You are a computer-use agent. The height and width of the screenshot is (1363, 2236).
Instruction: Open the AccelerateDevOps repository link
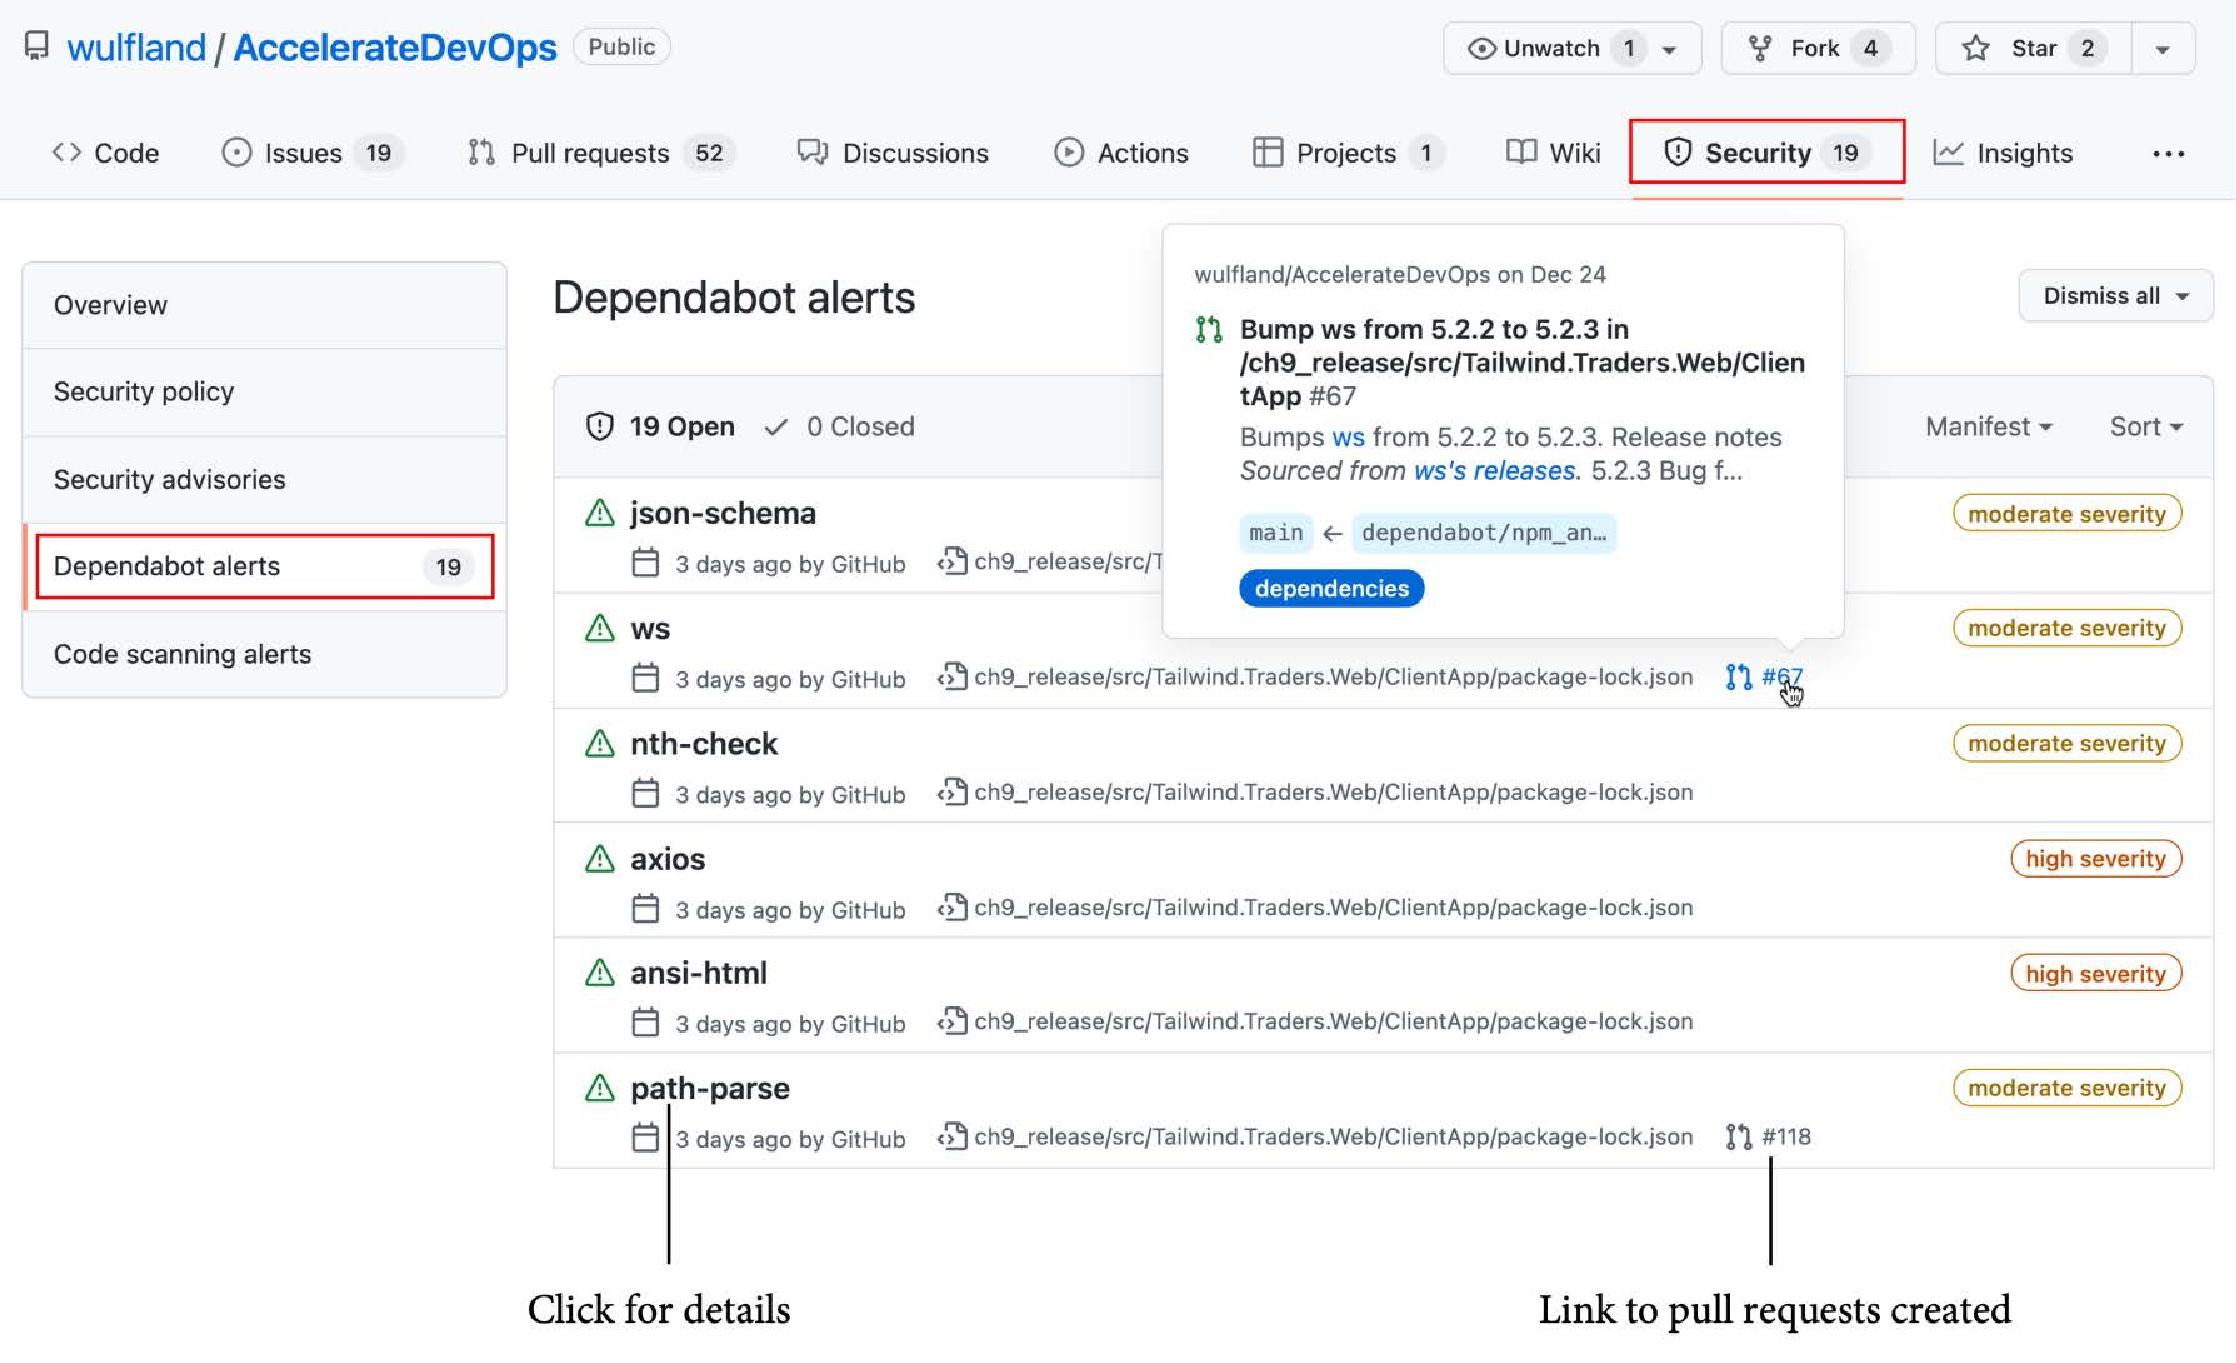394,48
